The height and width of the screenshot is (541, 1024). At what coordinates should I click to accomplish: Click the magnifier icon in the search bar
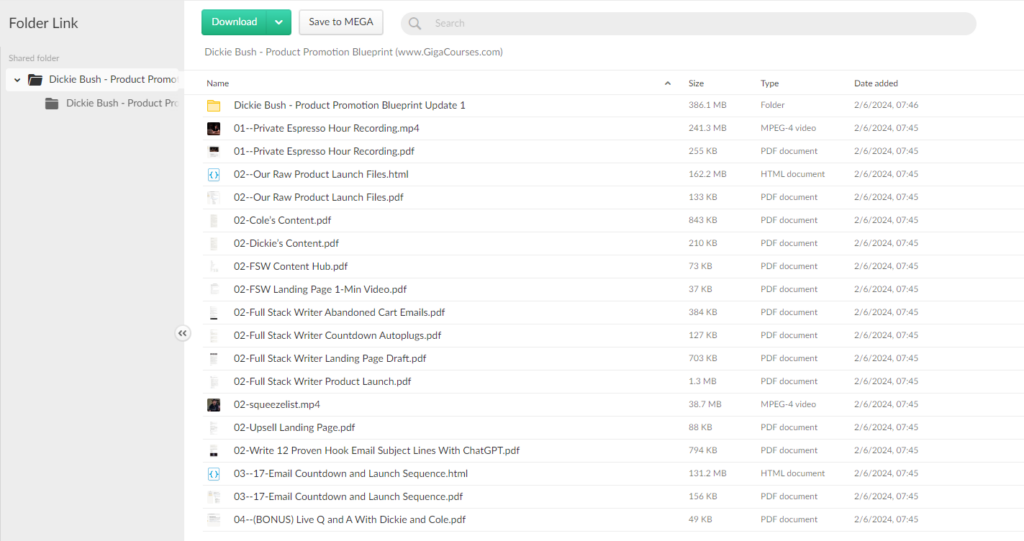coord(415,23)
